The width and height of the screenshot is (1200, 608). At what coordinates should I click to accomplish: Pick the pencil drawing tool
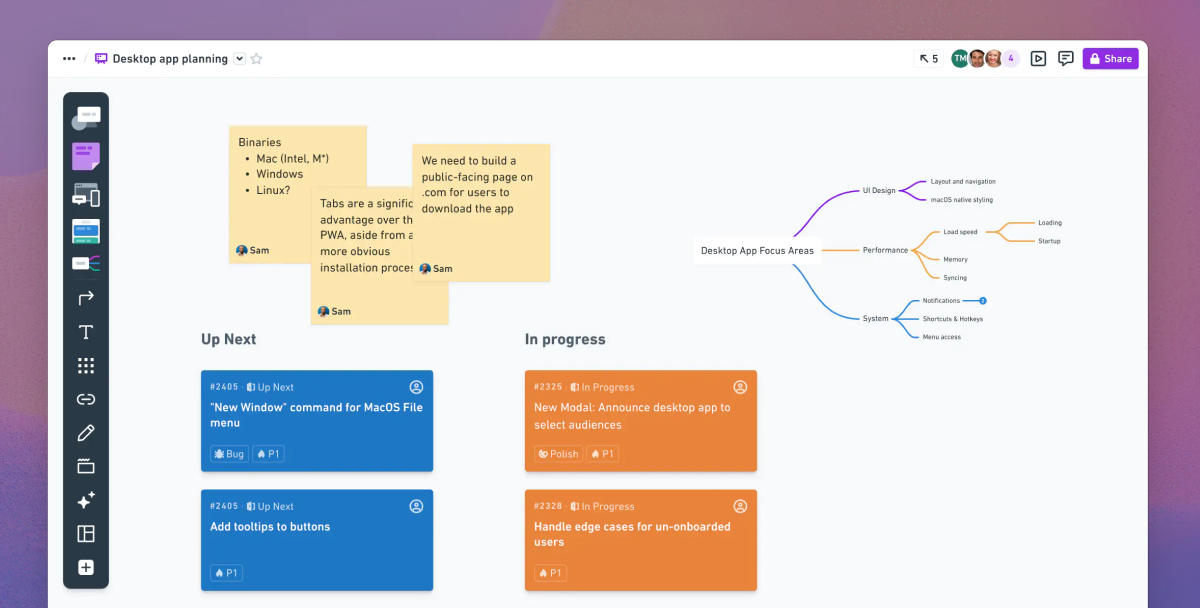coord(86,433)
